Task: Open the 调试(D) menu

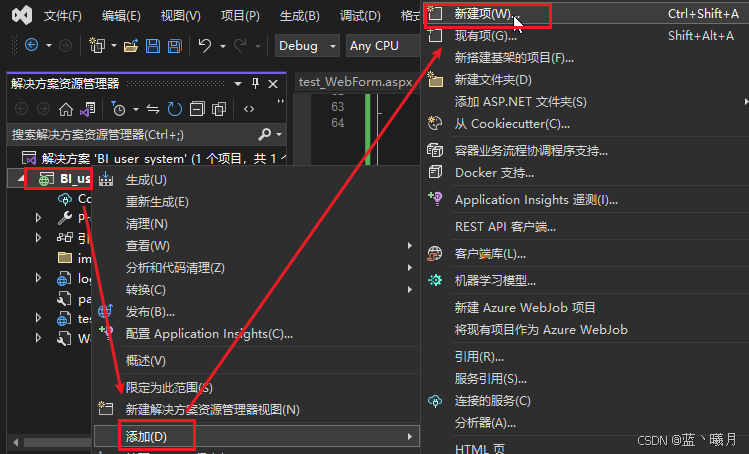Action: [360, 16]
